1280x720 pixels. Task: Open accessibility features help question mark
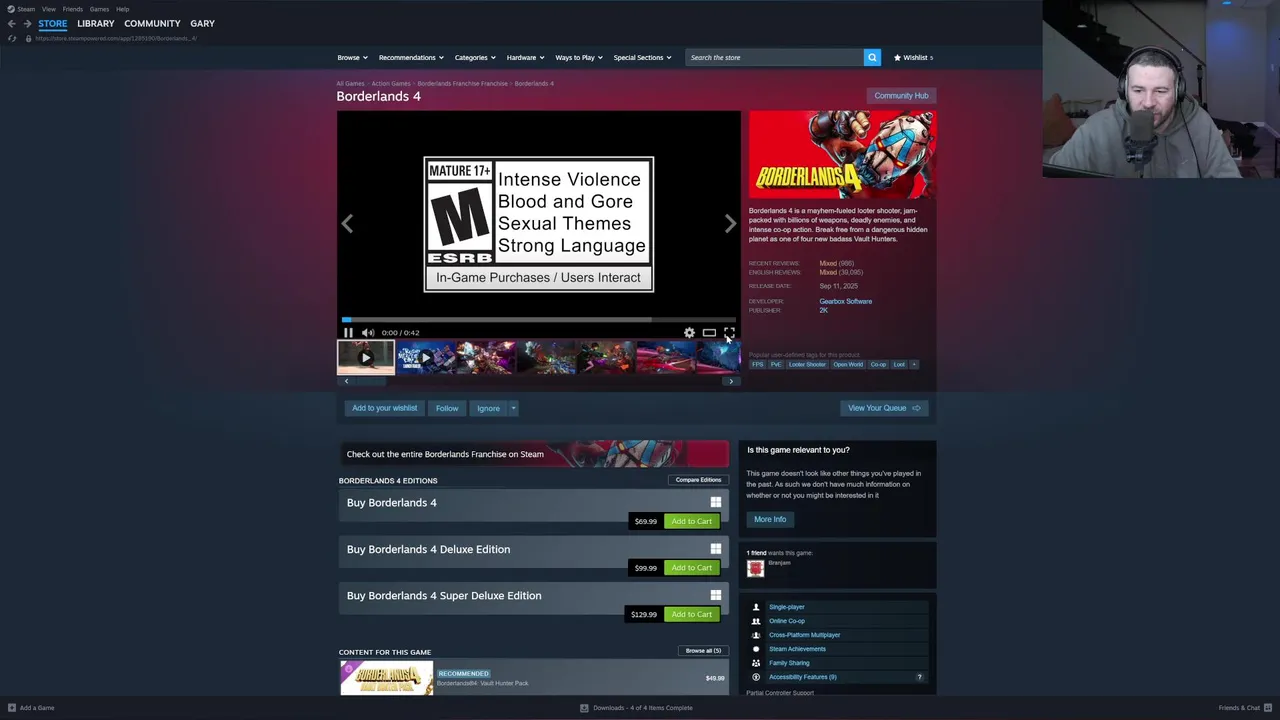919,677
